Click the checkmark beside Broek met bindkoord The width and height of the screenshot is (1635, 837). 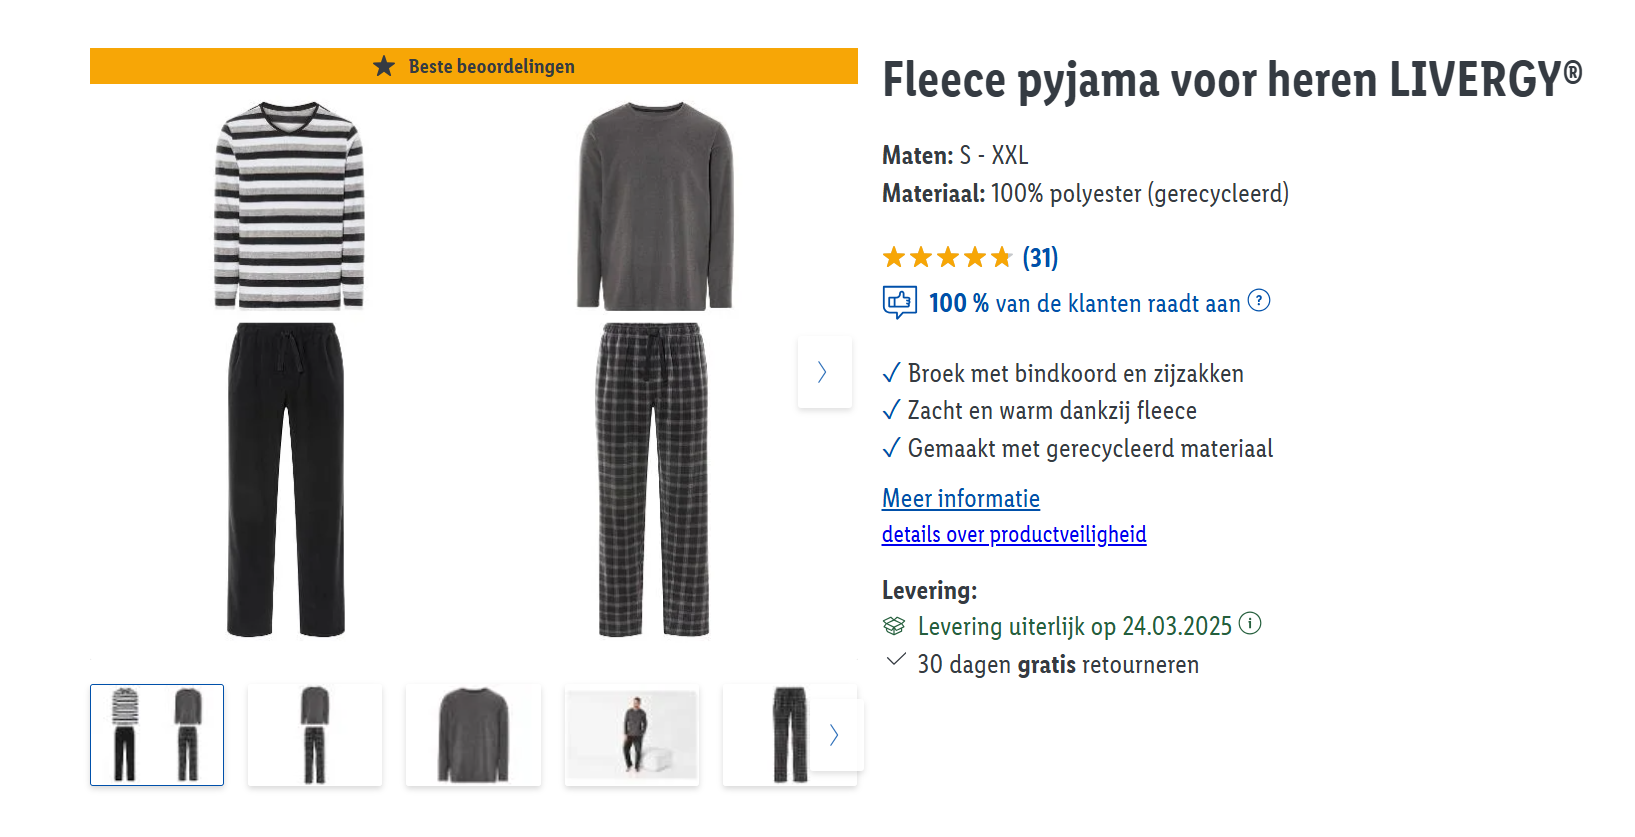pyautogui.click(x=892, y=374)
